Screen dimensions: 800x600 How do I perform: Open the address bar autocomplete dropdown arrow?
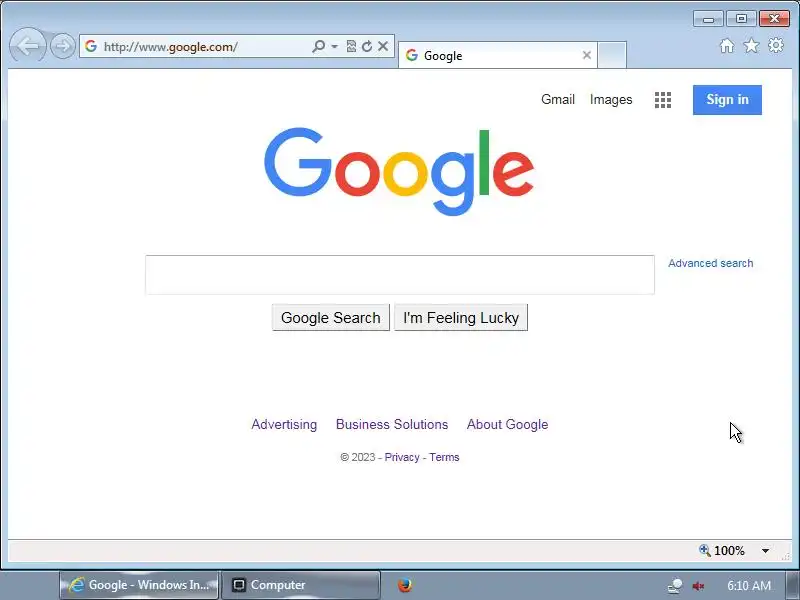(x=334, y=46)
